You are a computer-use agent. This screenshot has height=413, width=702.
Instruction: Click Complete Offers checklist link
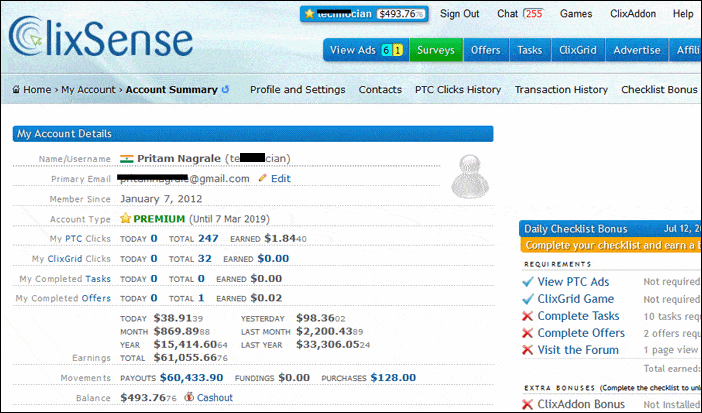tap(581, 333)
